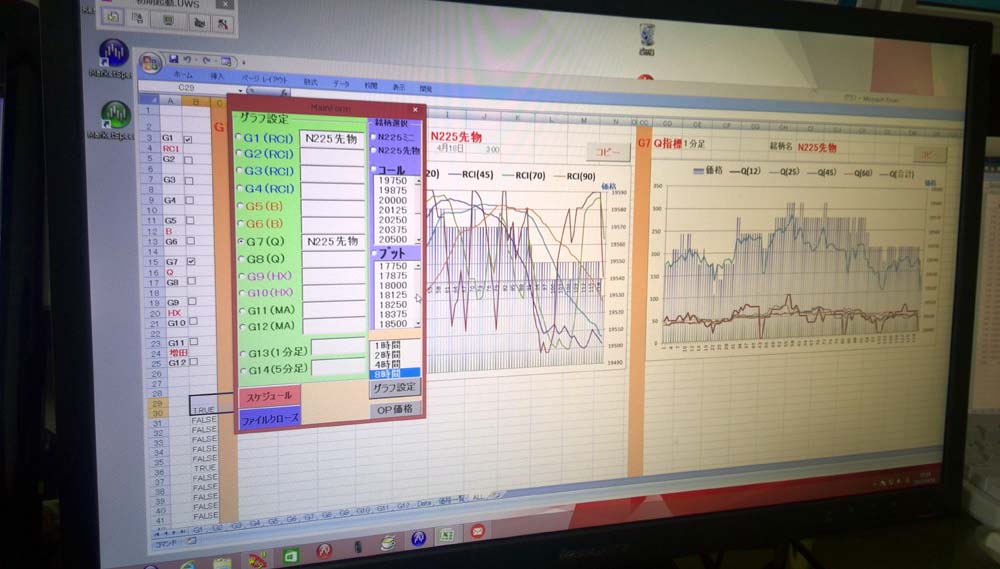Click the down arrow of the プット strike list
The image size is (1000, 569).
click(x=418, y=324)
